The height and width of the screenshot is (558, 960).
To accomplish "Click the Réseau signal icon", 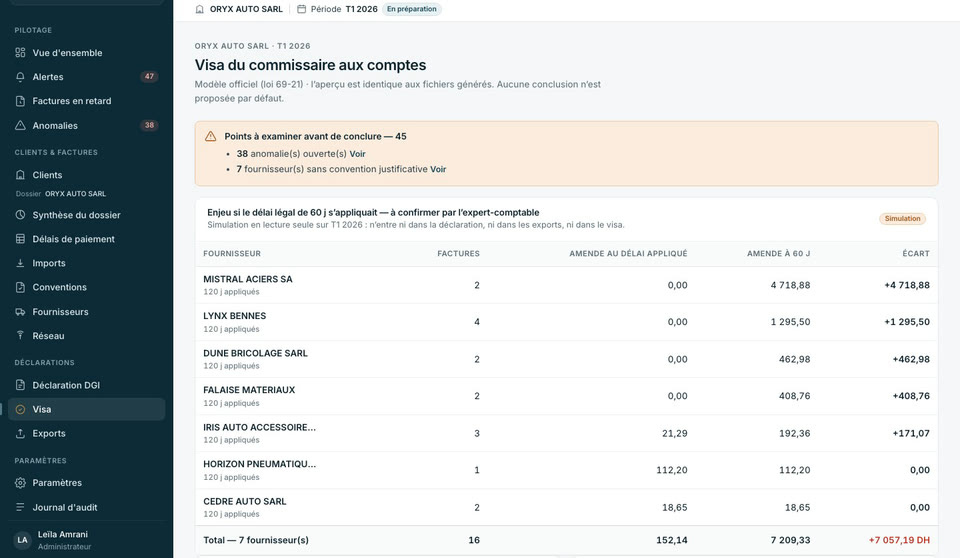I will pos(20,336).
